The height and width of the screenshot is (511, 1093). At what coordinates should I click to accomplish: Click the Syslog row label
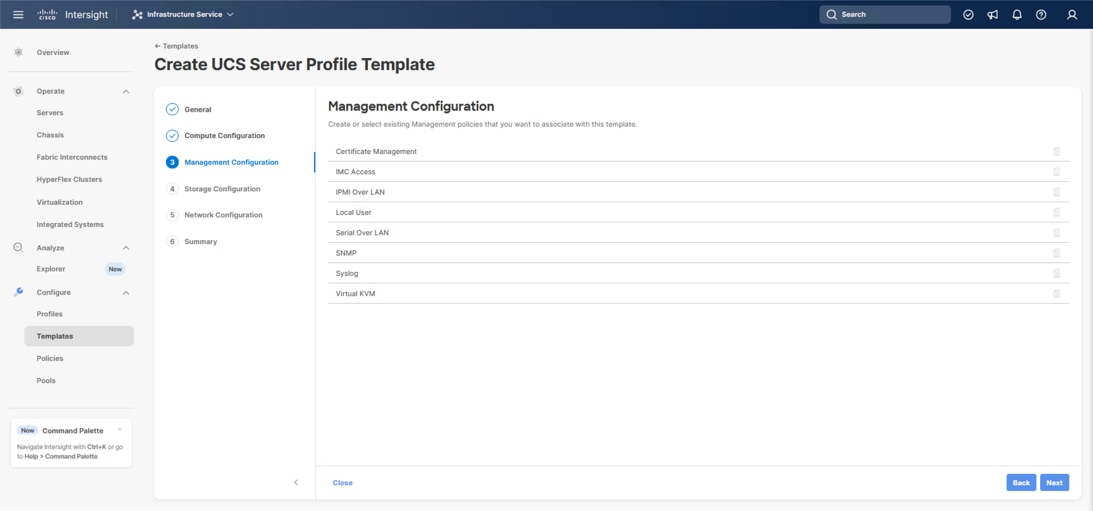pos(347,273)
